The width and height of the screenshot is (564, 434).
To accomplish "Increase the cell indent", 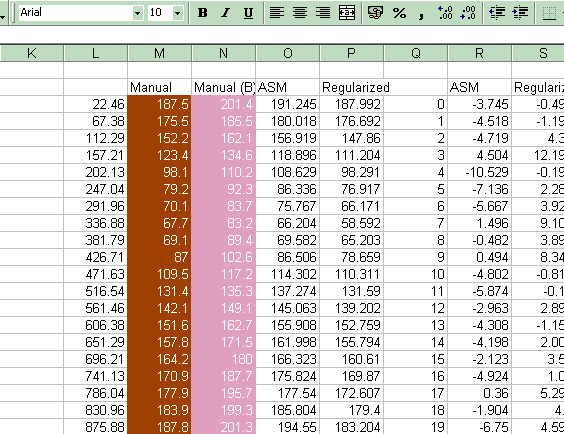I will (520, 13).
